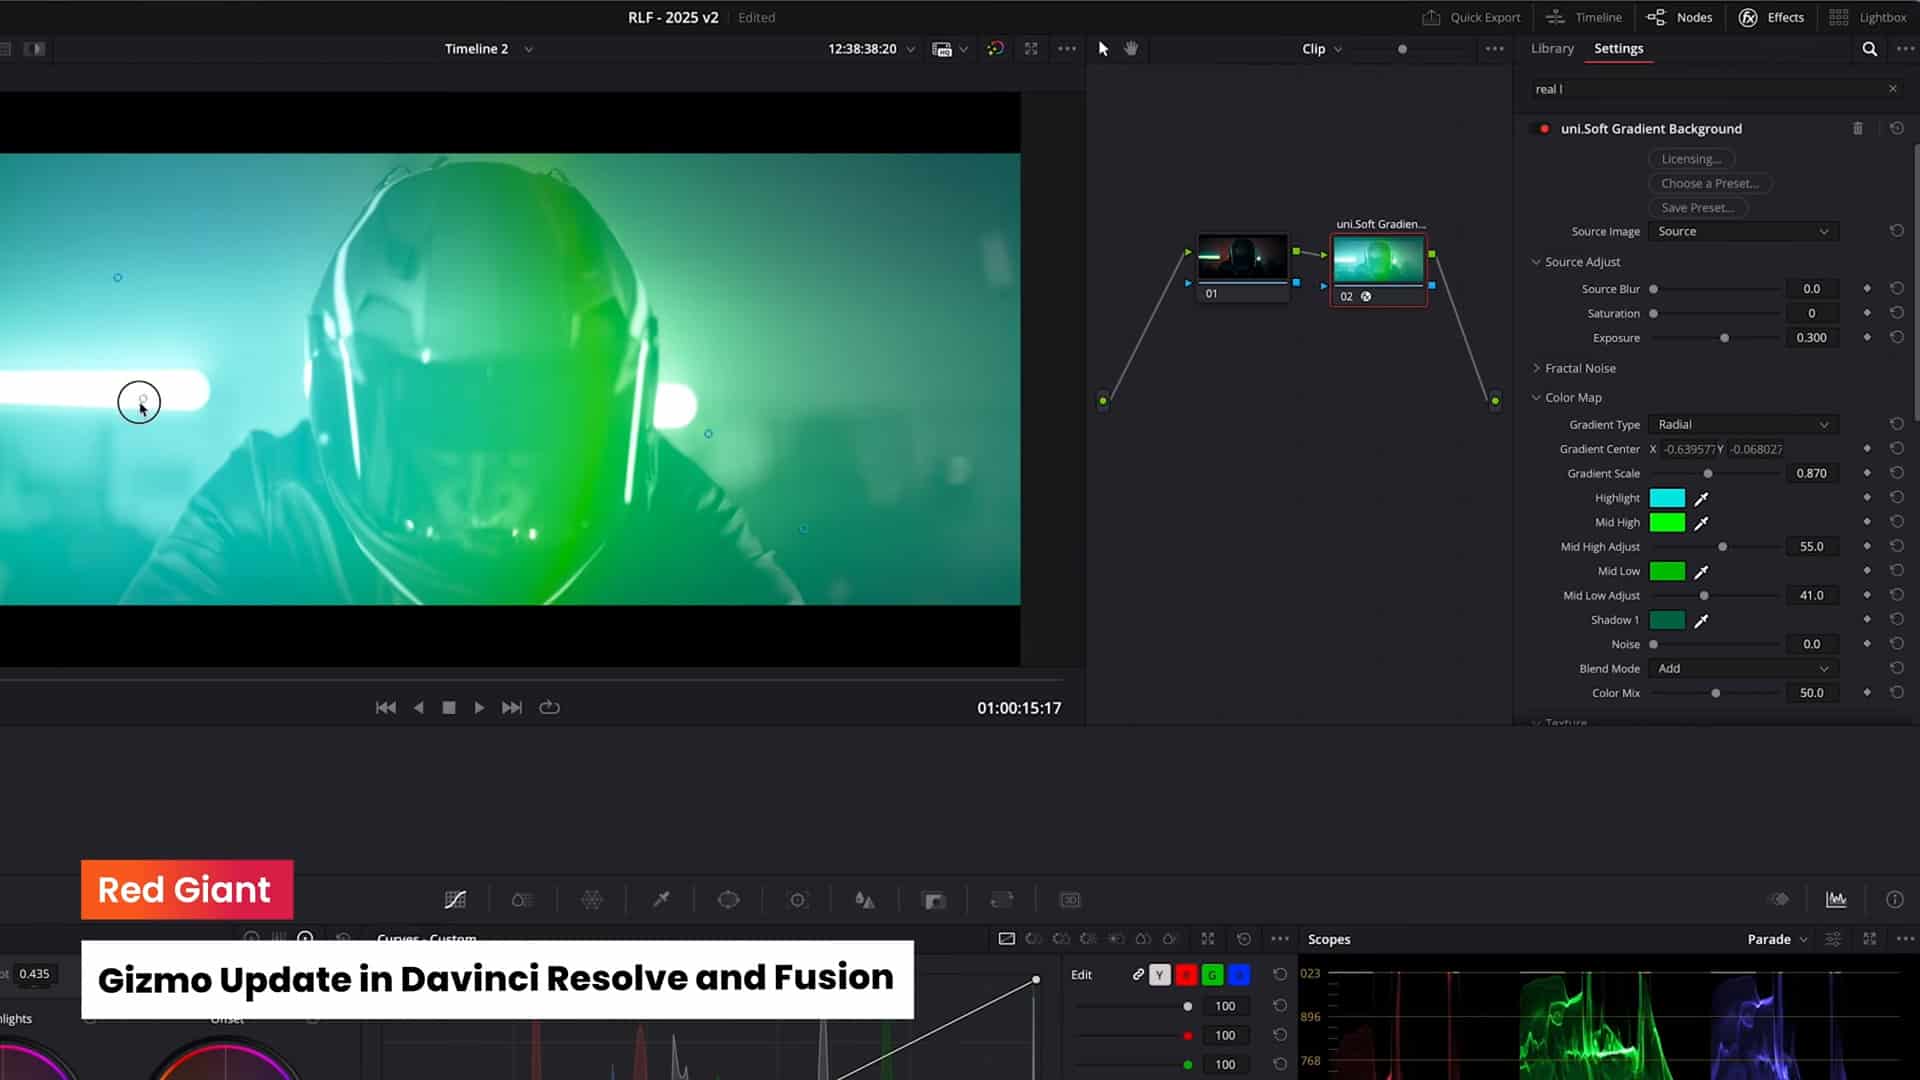The width and height of the screenshot is (1920, 1080).
Task: Switch to the Settings tab
Action: [x=1618, y=48]
